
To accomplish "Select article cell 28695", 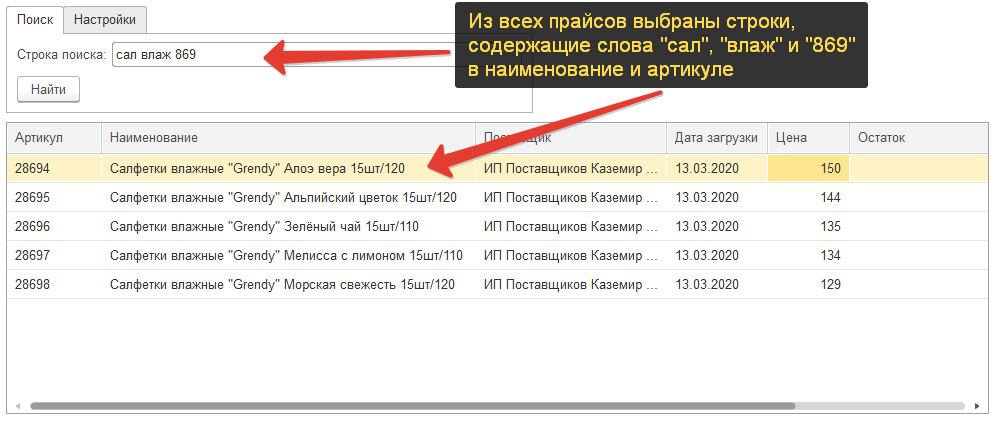I will point(54,197).
